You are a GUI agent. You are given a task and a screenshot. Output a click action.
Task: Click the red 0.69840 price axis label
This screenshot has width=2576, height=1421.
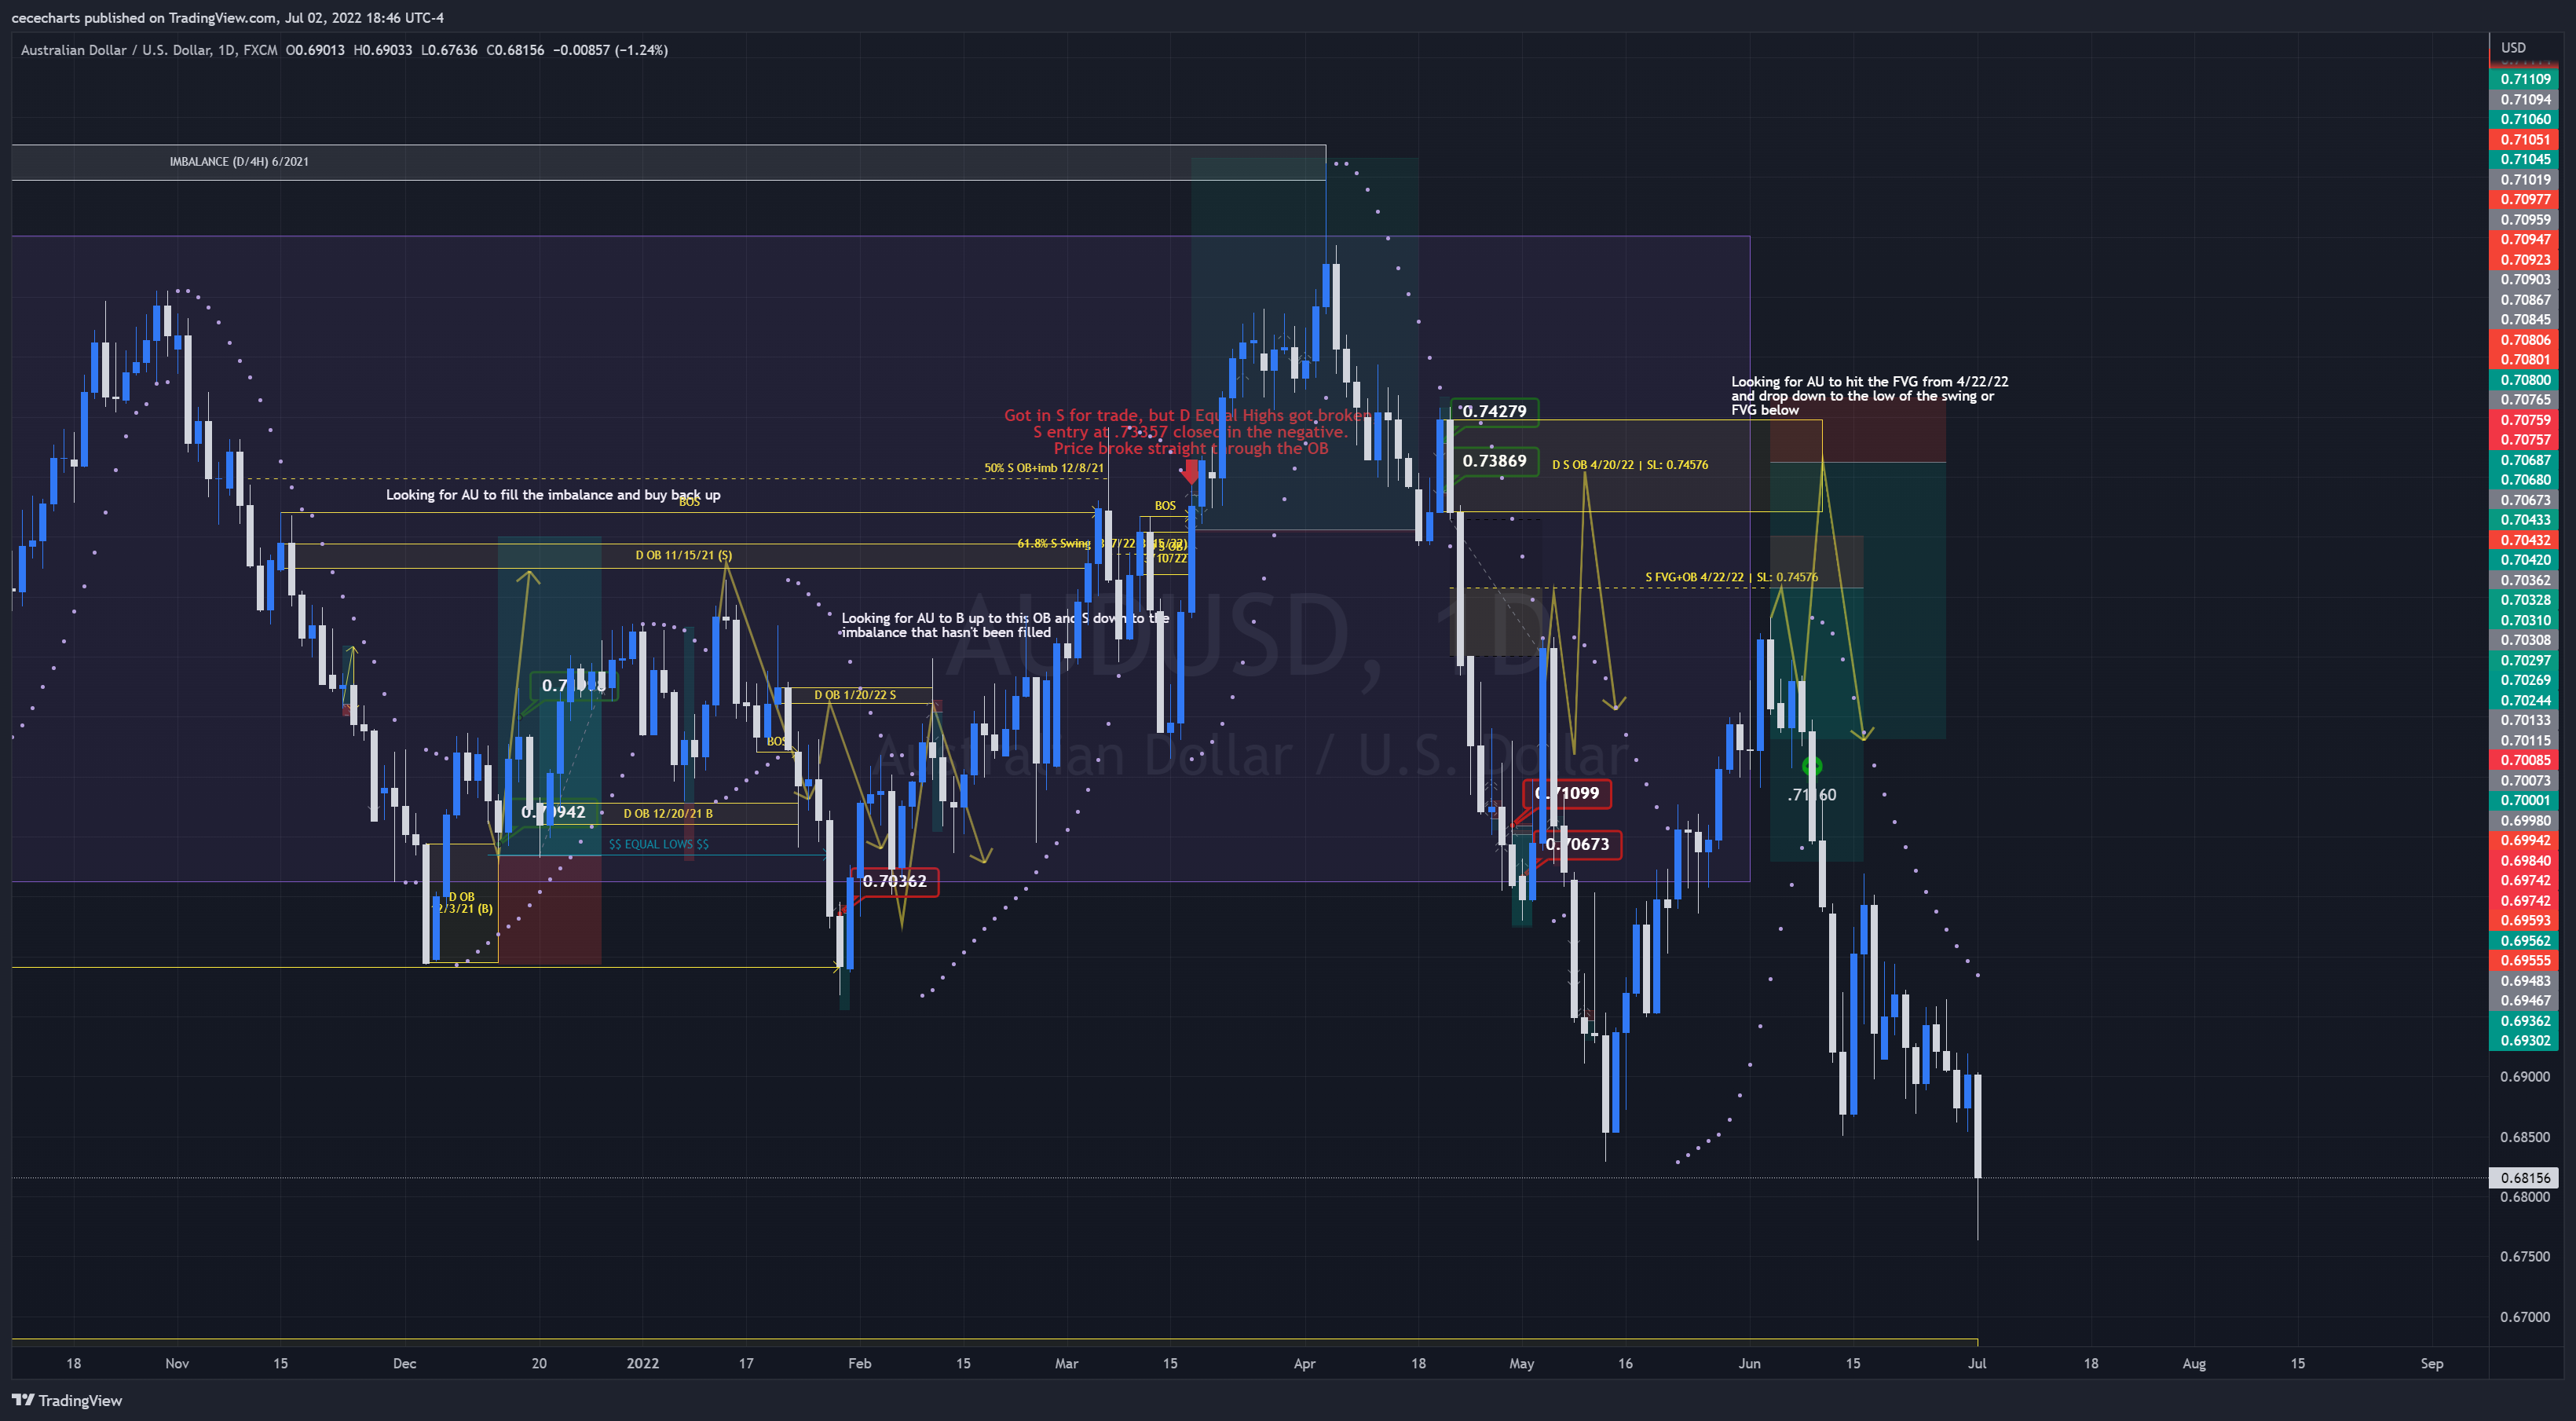(2524, 860)
